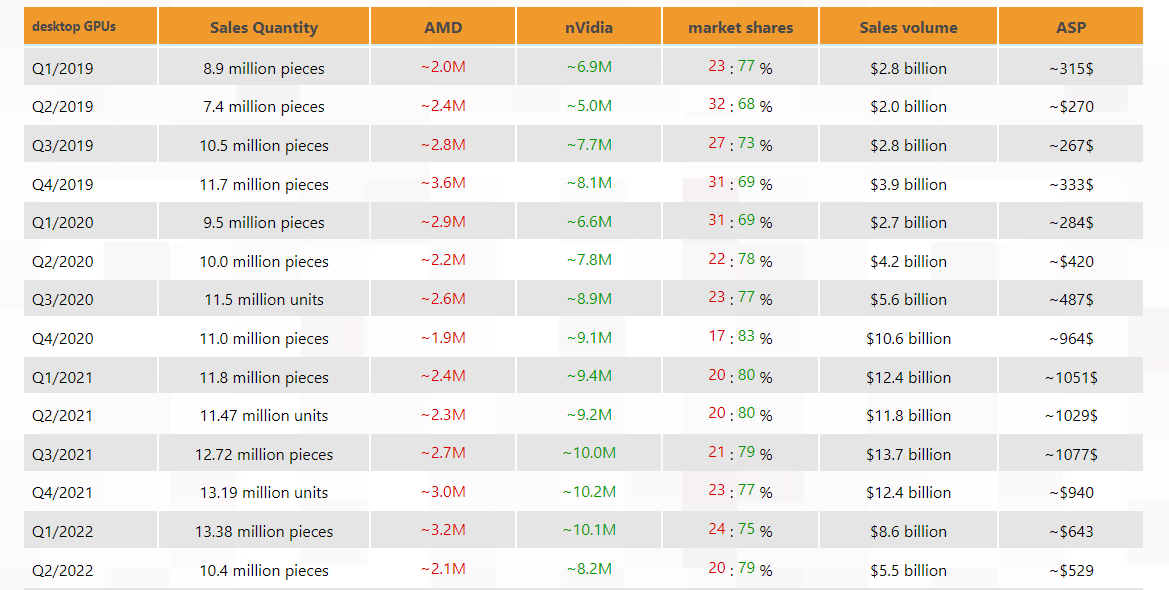The width and height of the screenshot is (1169, 590).
Task: Select the ~10.2M nVidia value
Action: tap(589, 493)
